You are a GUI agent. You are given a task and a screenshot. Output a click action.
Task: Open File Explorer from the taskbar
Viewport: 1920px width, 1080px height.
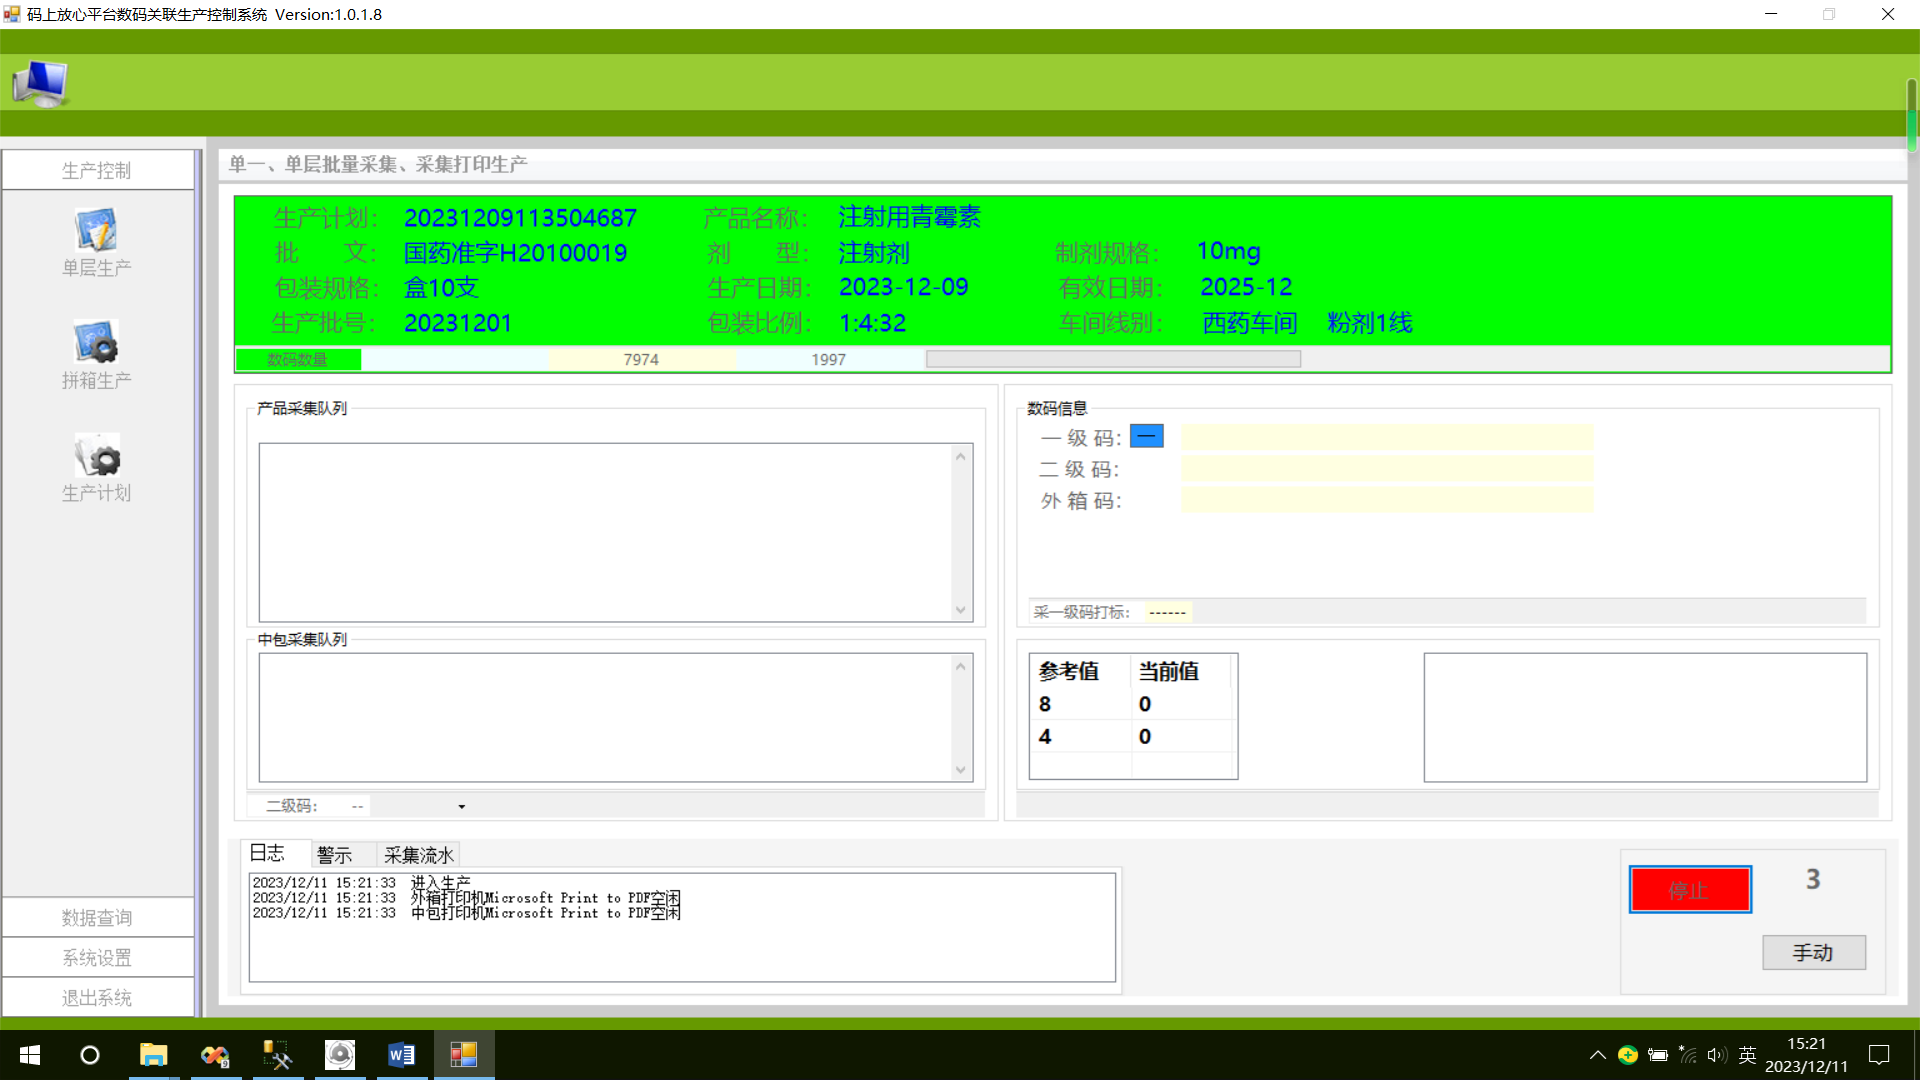click(x=153, y=1055)
